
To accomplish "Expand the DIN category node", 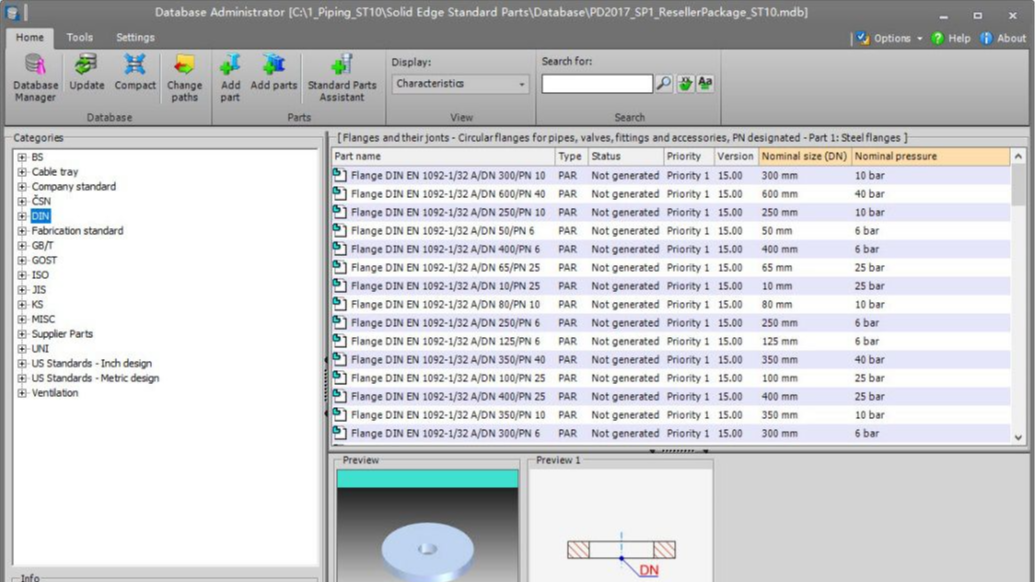I will click(x=22, y=216).
